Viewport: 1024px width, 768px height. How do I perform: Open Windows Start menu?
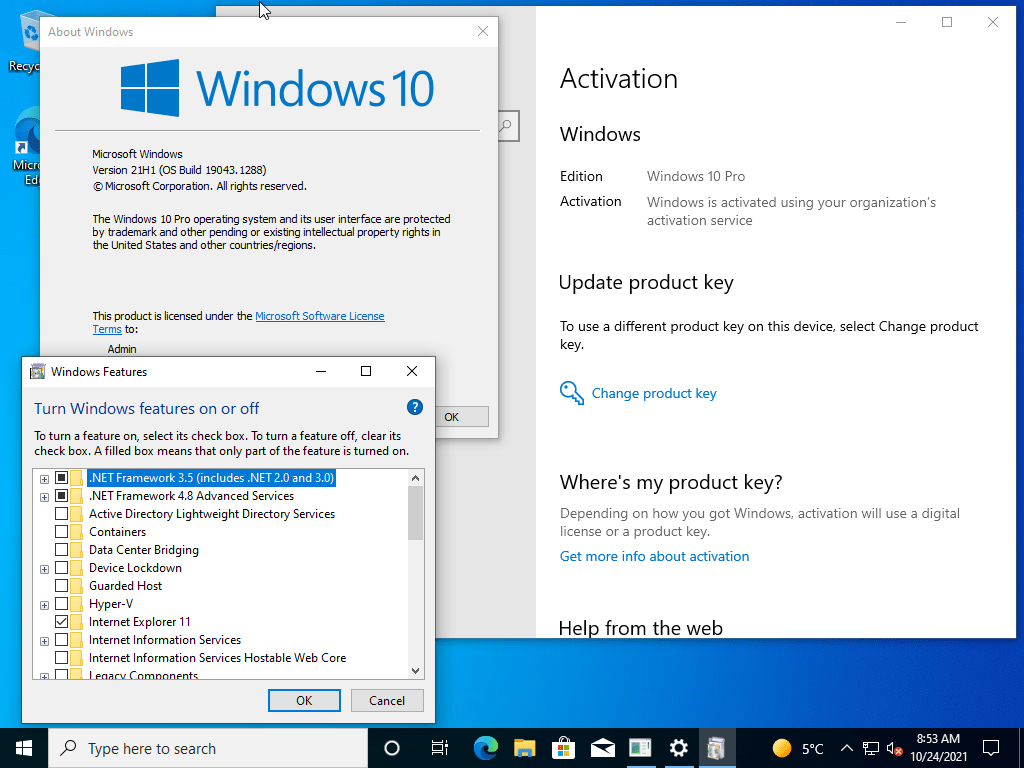click(x=24, y=748)
